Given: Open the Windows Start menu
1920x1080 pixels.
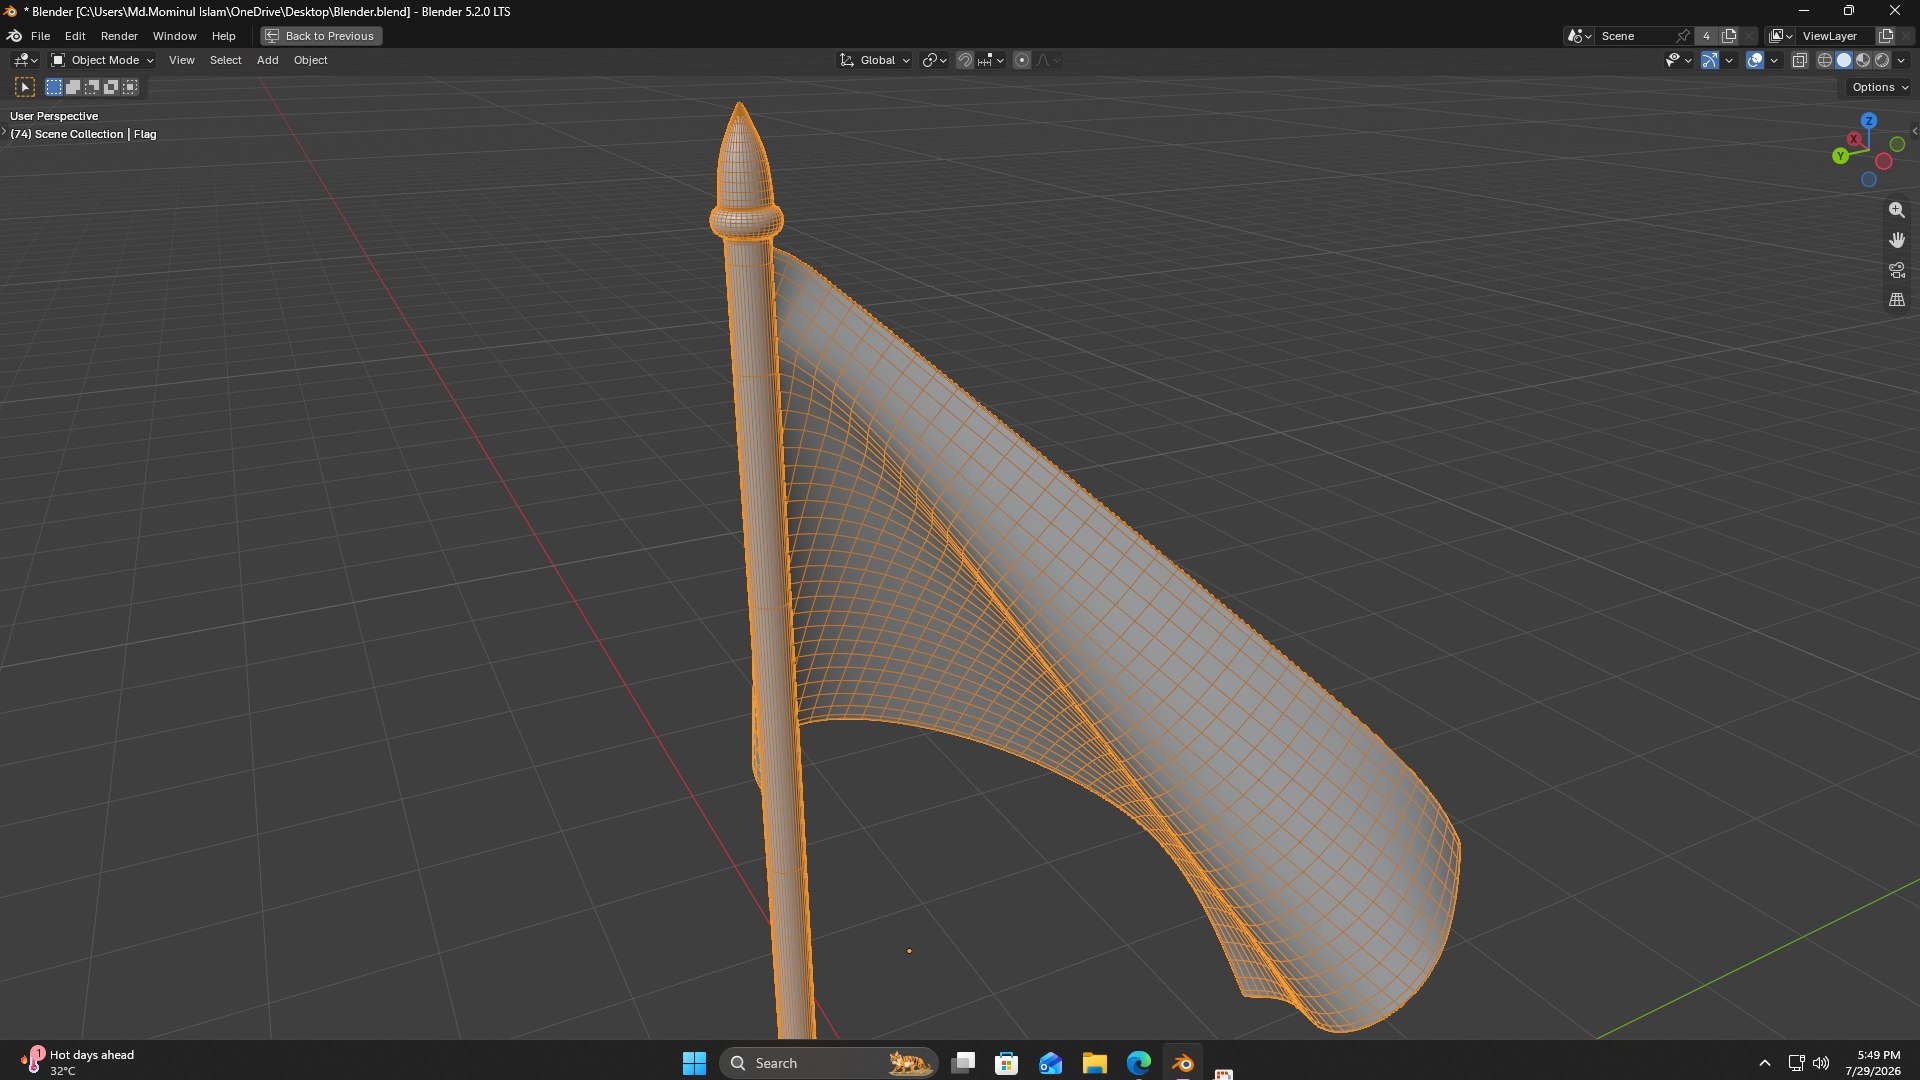Looking at the screenshot, I should [694, 1063].
